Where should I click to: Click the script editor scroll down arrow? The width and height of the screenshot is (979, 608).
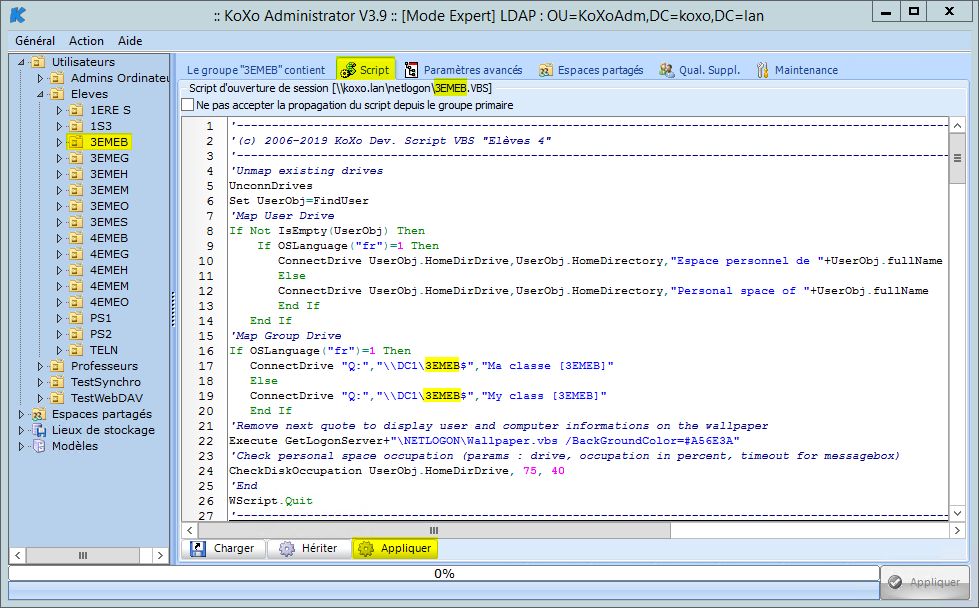point(957,514)
